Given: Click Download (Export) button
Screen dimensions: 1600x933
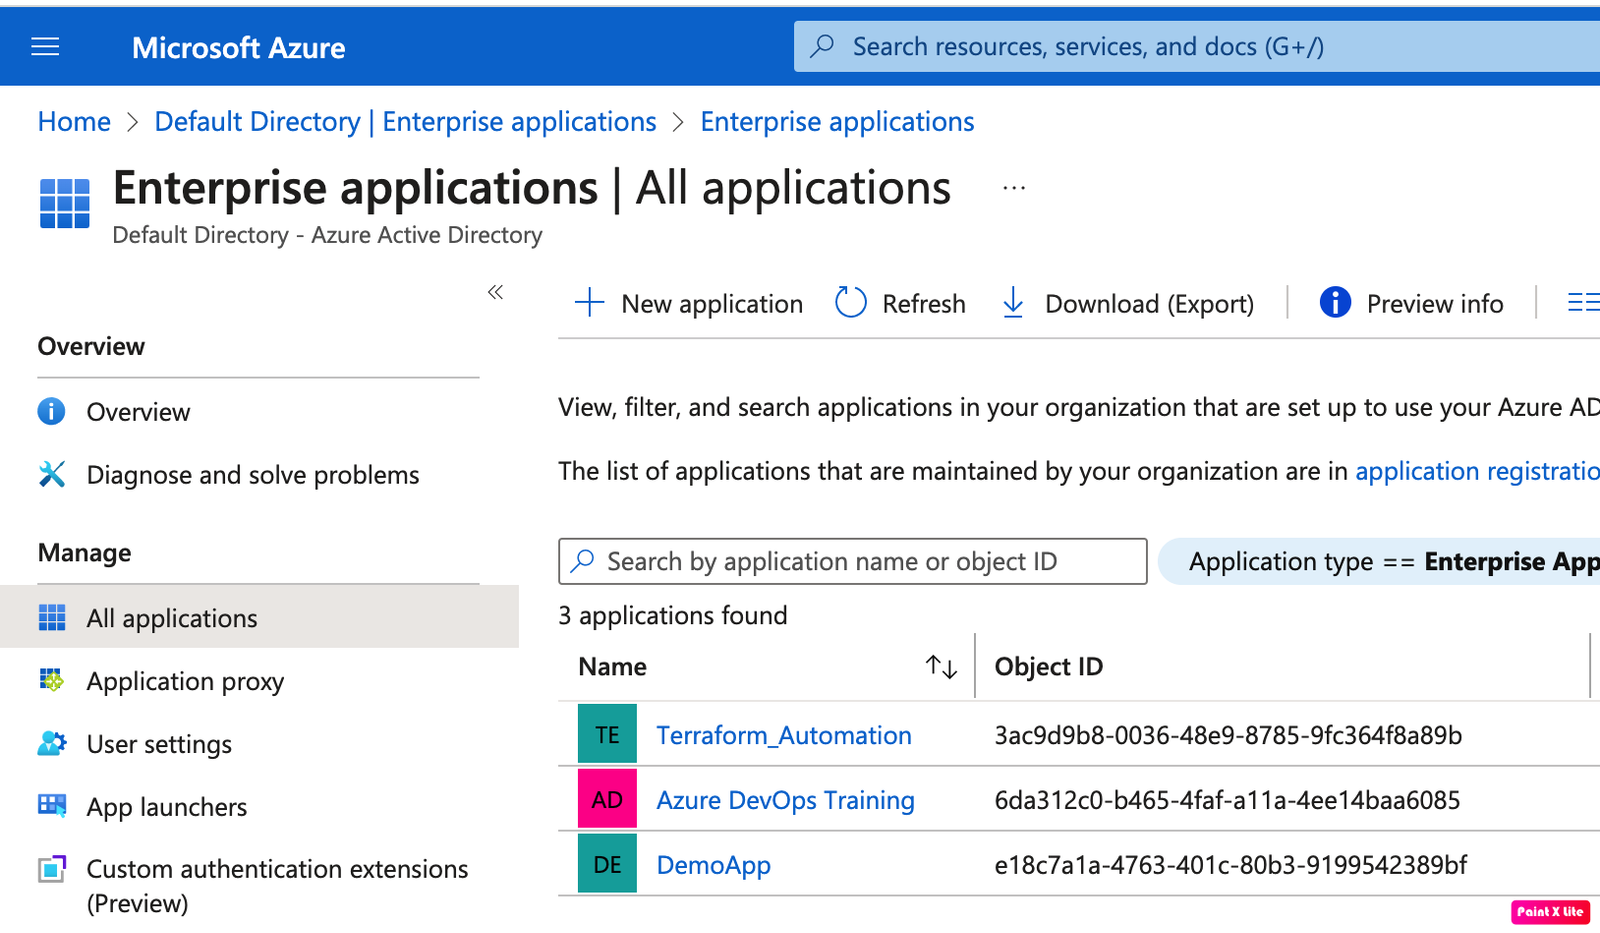Looking at the screenshot, I should (1127, 303).
